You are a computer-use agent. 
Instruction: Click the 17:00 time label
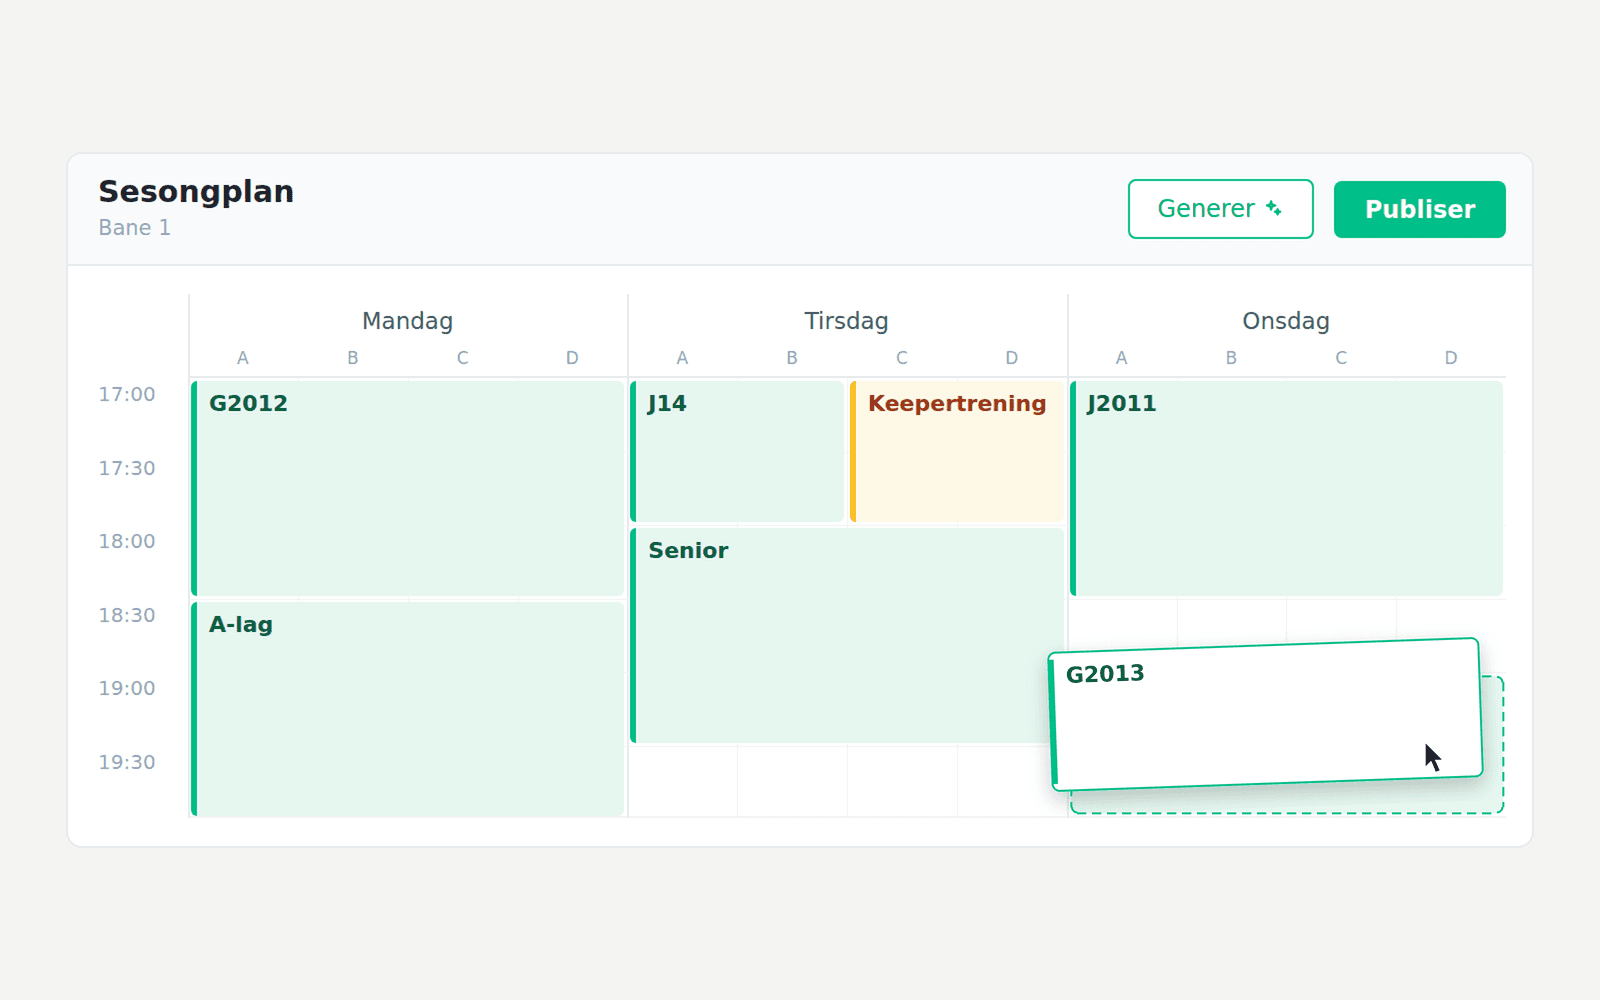127,394
